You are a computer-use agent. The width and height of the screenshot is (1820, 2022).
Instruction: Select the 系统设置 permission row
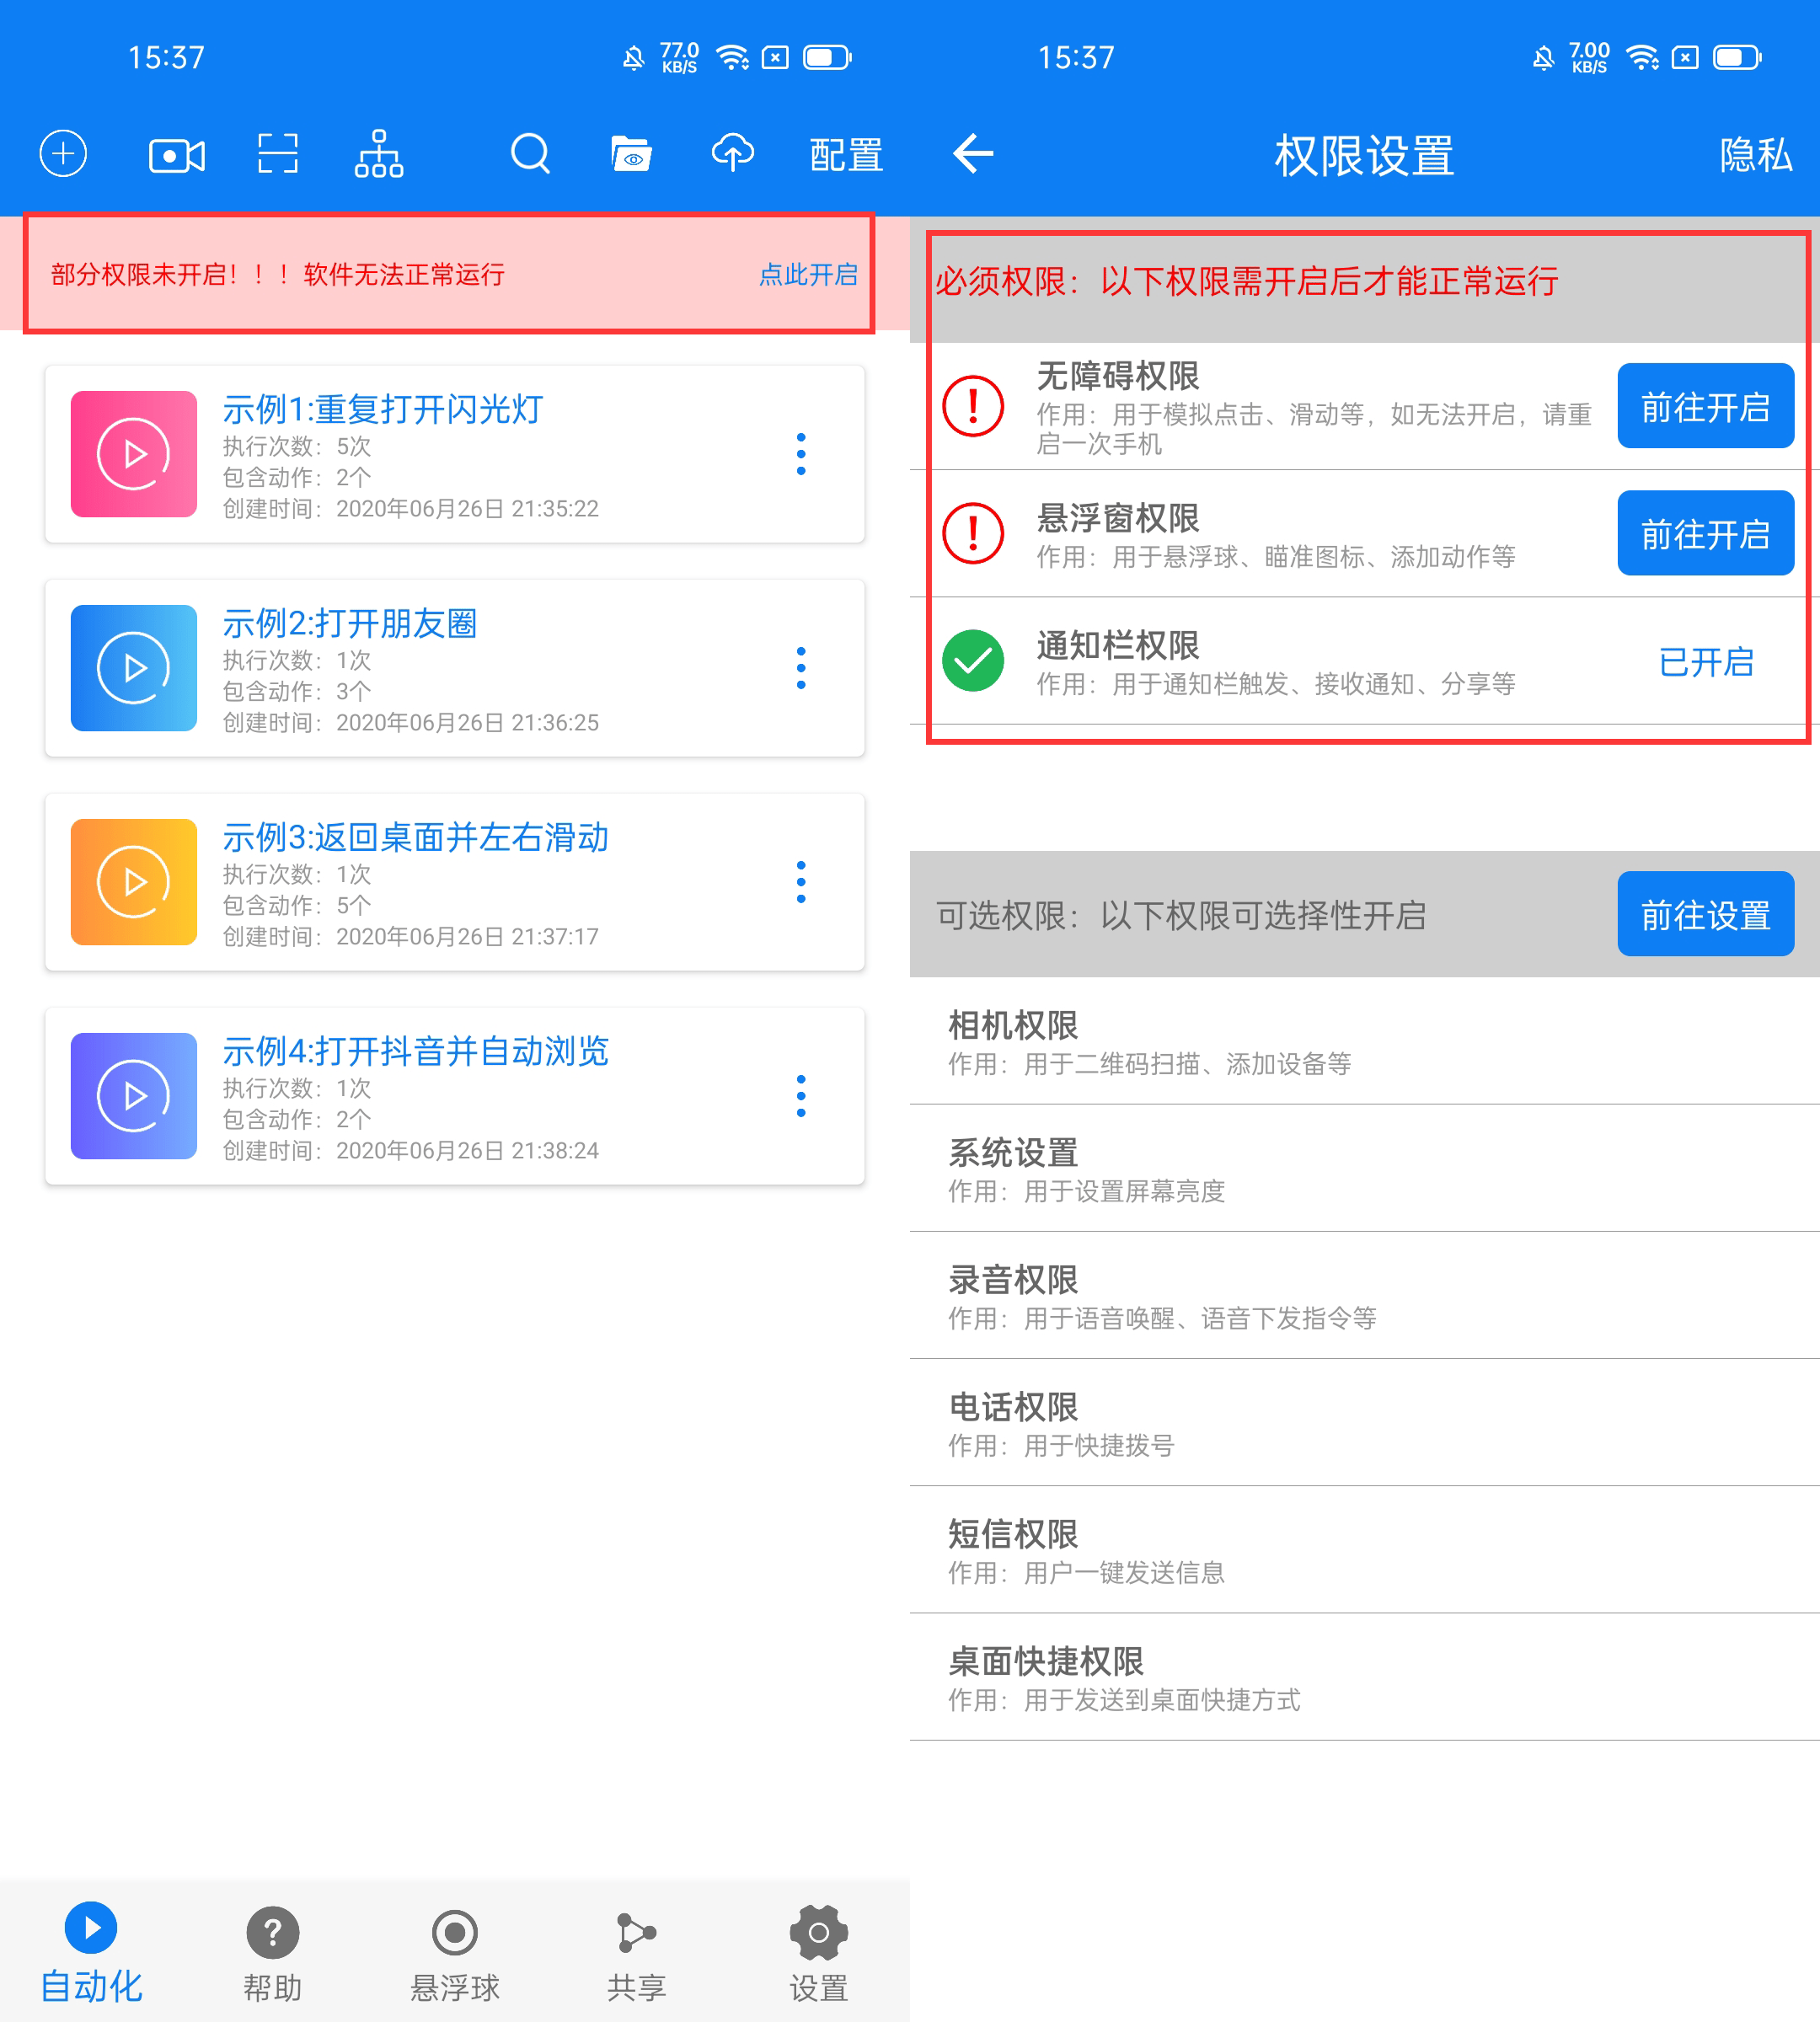pos(1365,1168)
